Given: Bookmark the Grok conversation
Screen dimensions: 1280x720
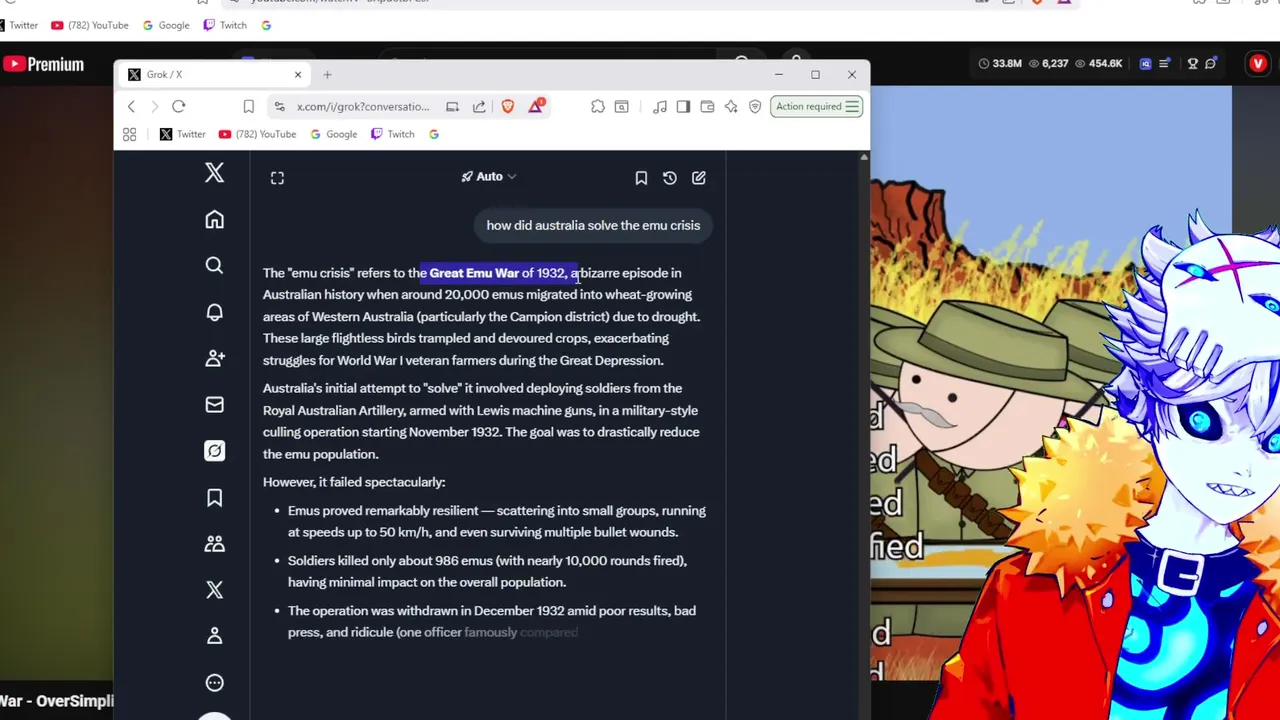Looking at the screenshot, I should (641, 178).
